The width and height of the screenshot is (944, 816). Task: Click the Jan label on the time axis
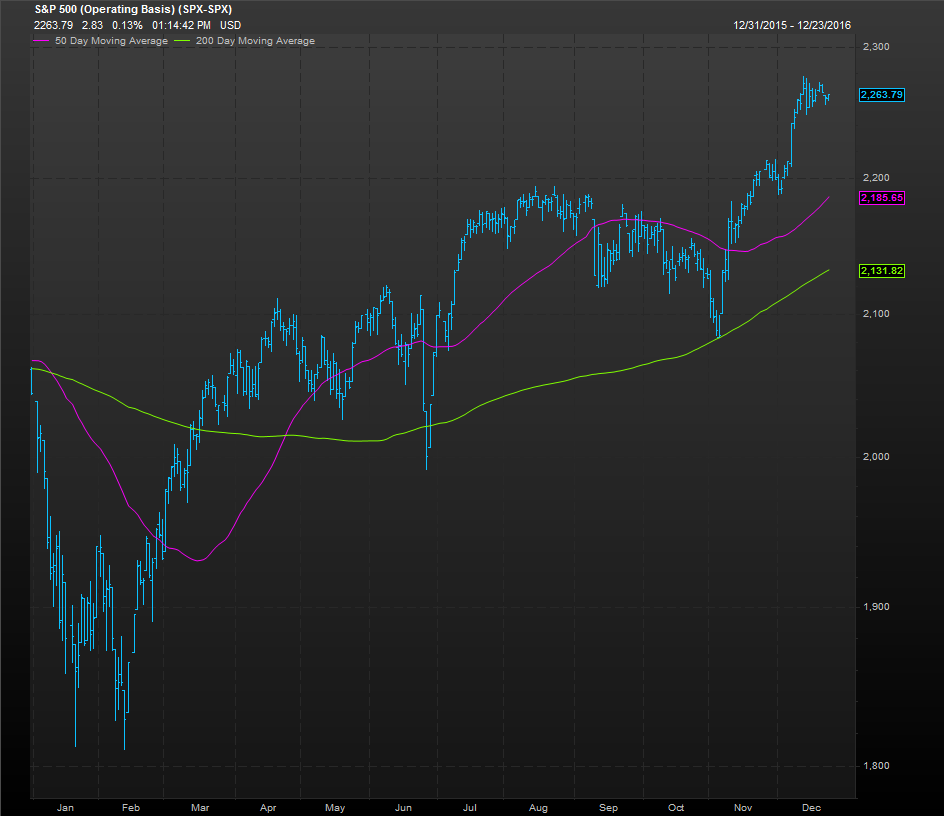point(65,808)
